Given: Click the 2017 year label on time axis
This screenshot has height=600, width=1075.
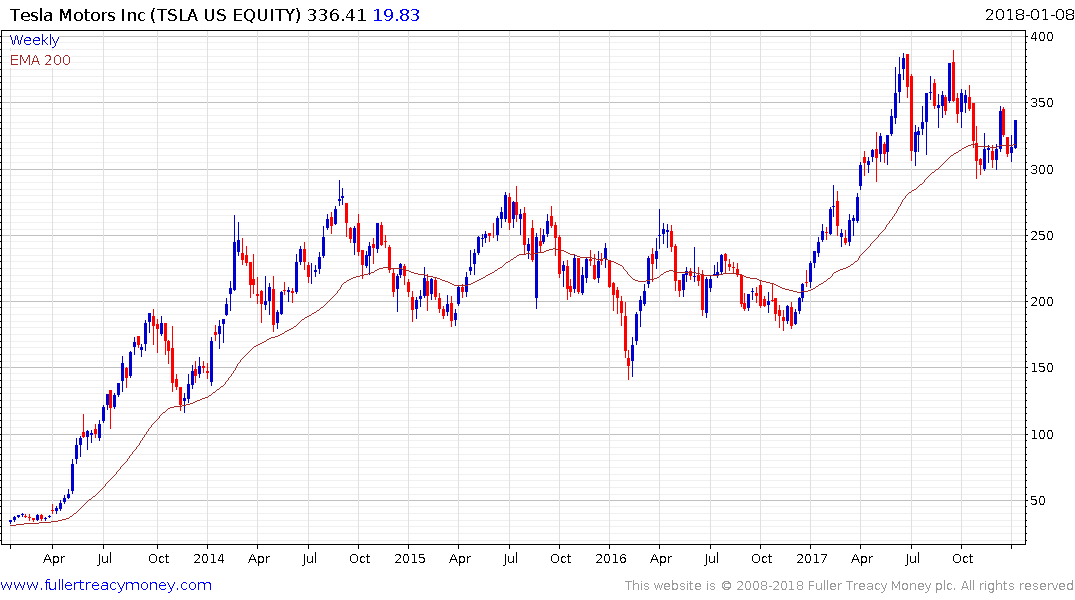Looking at the screenshot, I should tap(812, 558).
